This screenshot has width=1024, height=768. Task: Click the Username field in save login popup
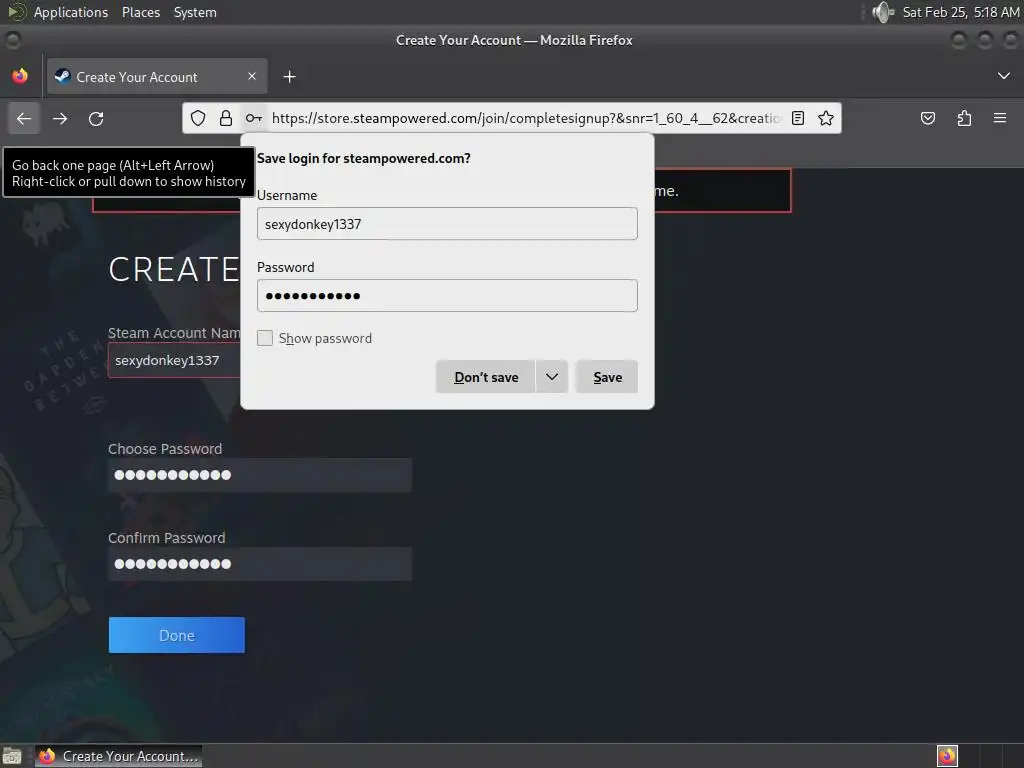[447, 224]
